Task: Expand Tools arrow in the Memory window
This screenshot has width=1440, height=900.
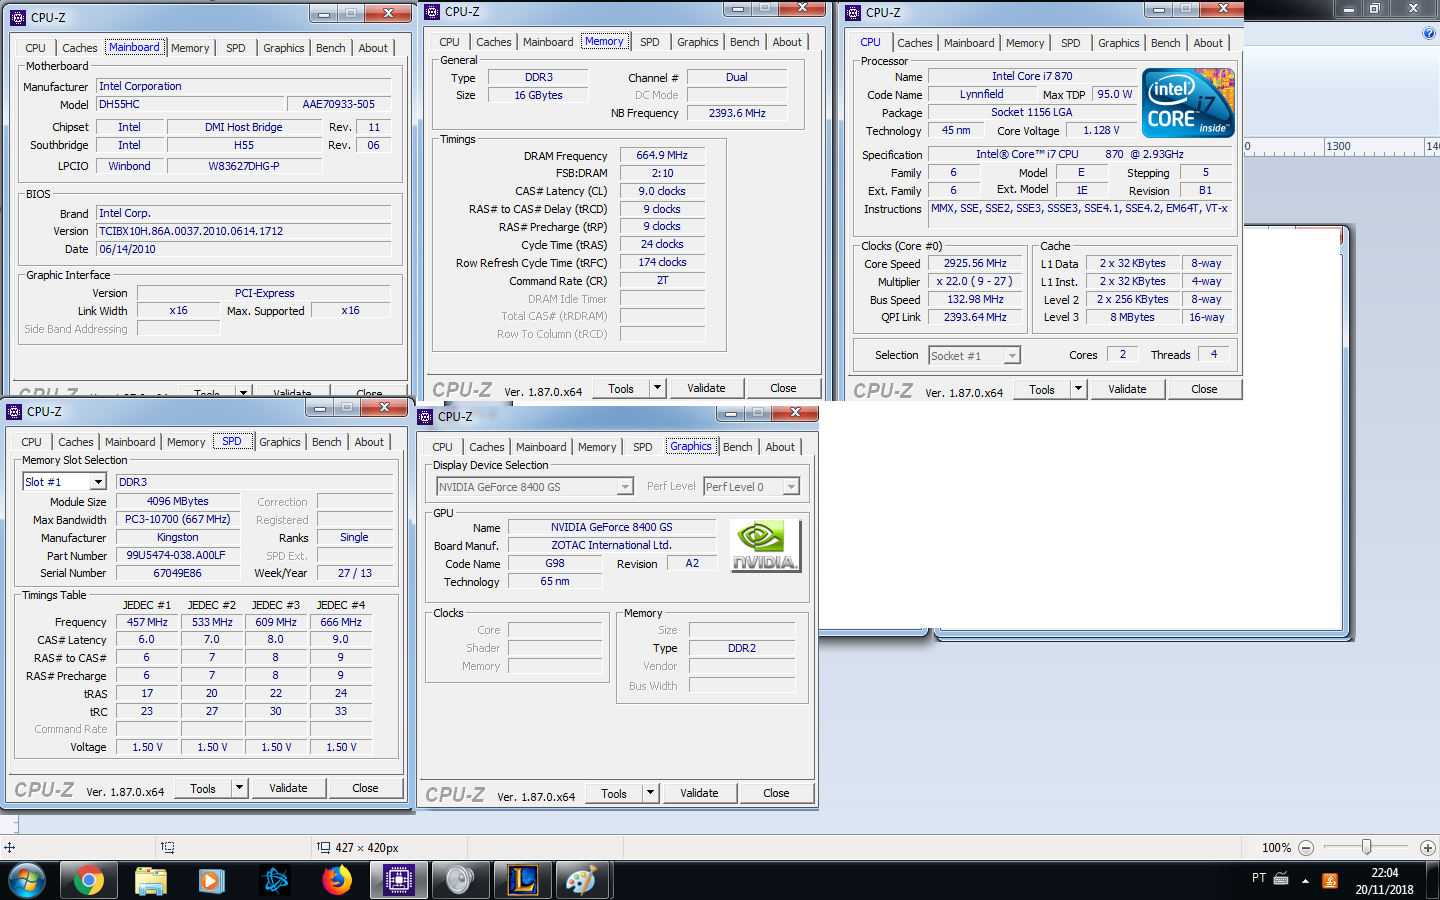Action: coord(657,388)
